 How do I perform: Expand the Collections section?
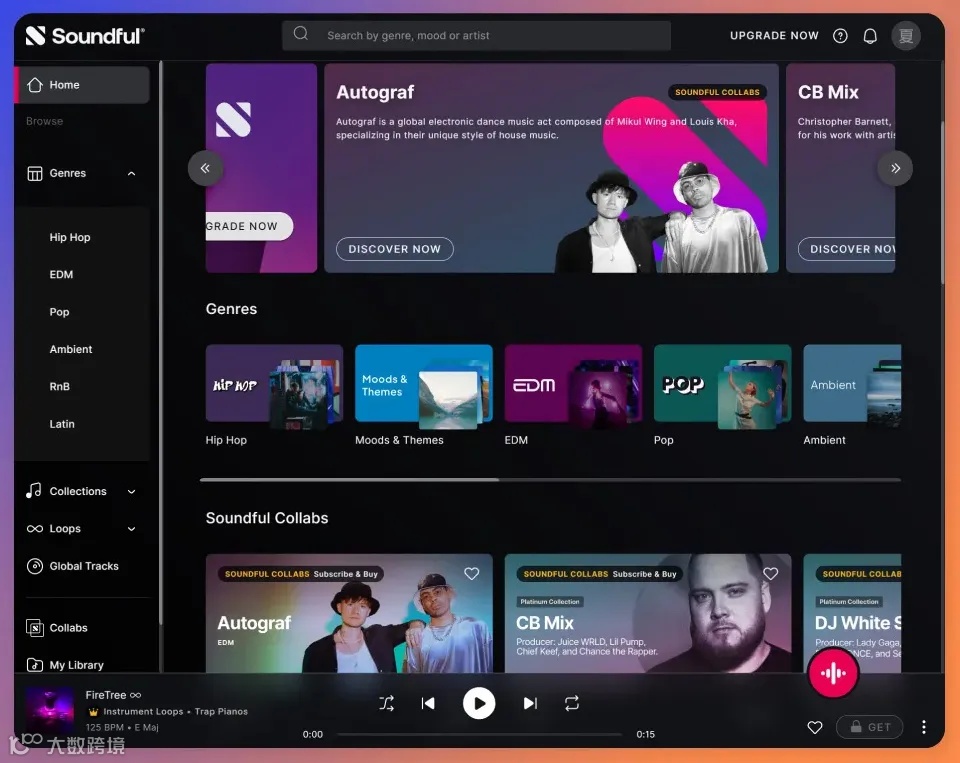tap(131, 491)
